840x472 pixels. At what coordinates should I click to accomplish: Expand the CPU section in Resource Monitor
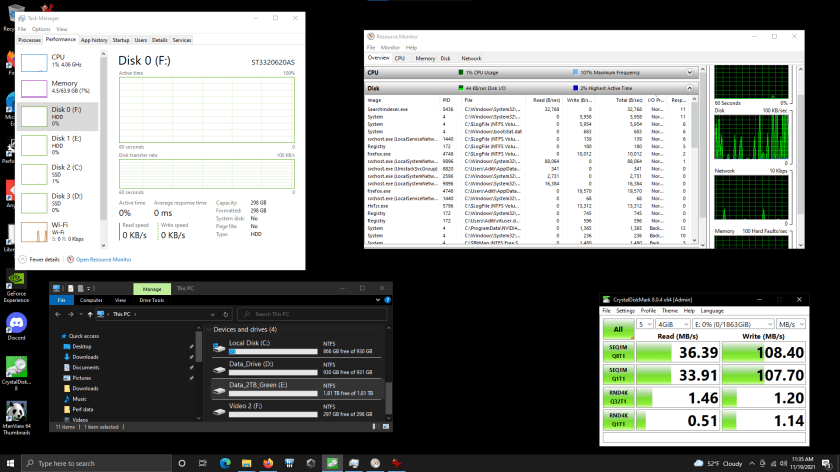point(689,73)
